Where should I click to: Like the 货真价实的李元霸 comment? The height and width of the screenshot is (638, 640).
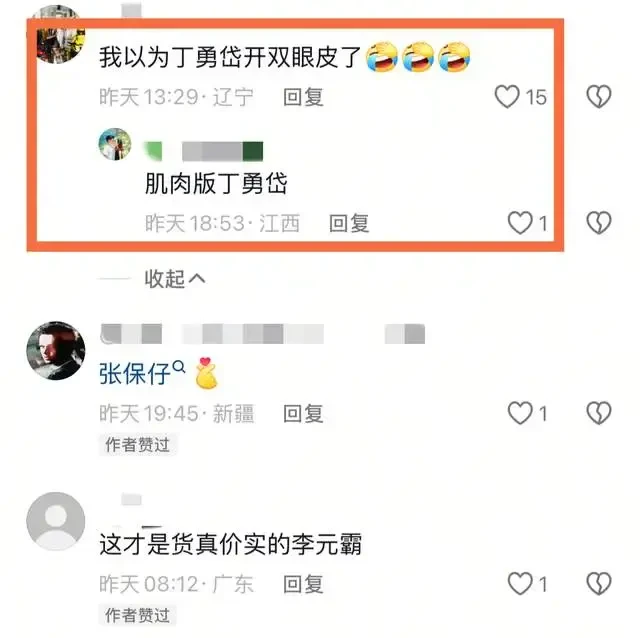[x=520, y=584]
